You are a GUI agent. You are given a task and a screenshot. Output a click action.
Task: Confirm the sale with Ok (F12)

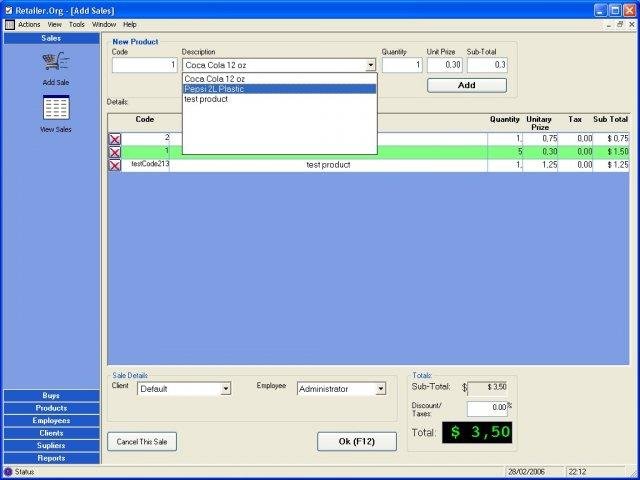357,442
